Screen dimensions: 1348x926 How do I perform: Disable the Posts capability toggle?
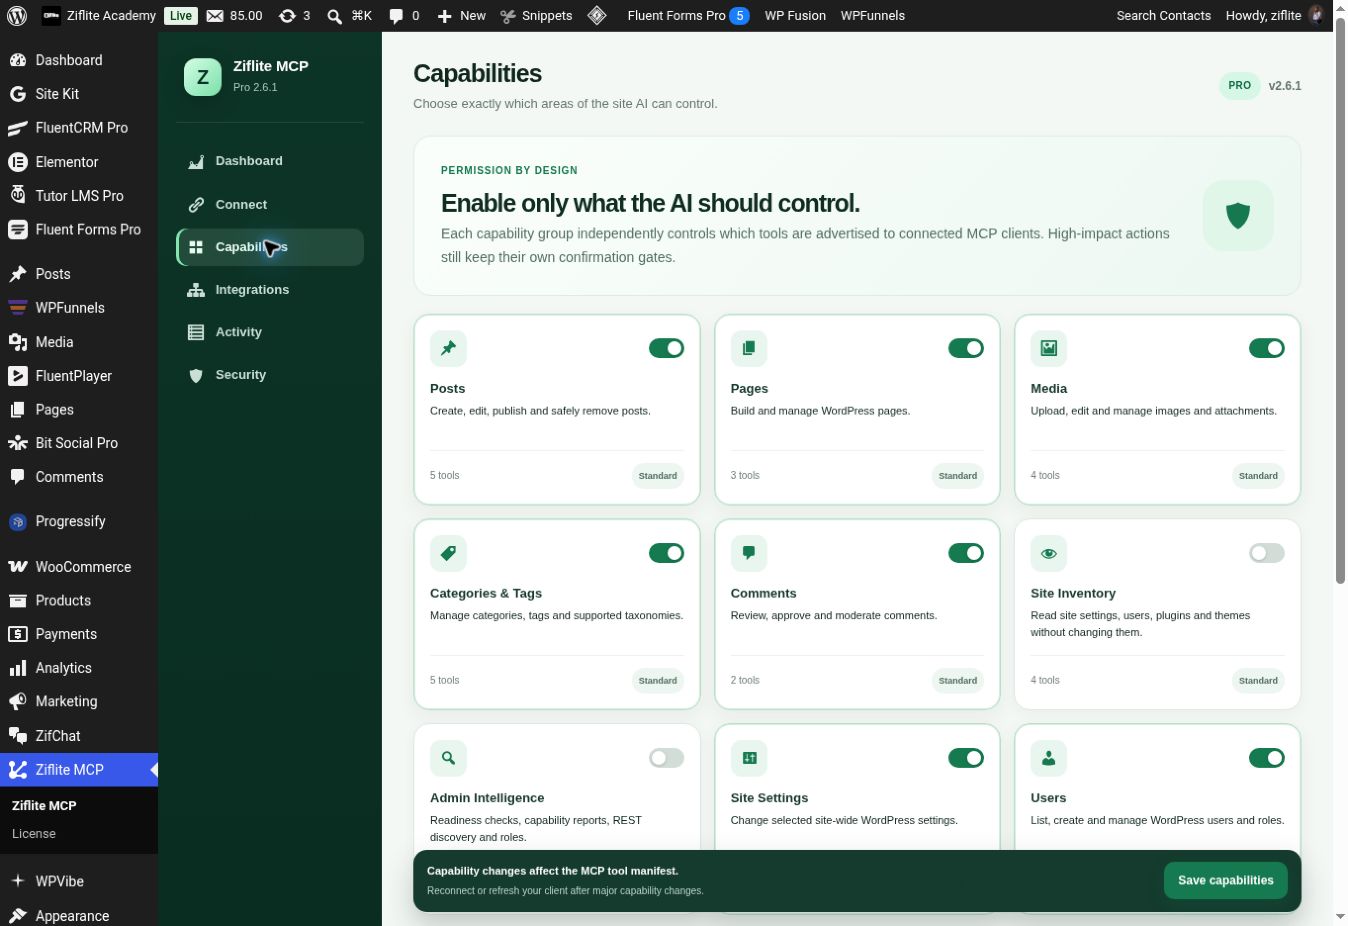(666, 348)
